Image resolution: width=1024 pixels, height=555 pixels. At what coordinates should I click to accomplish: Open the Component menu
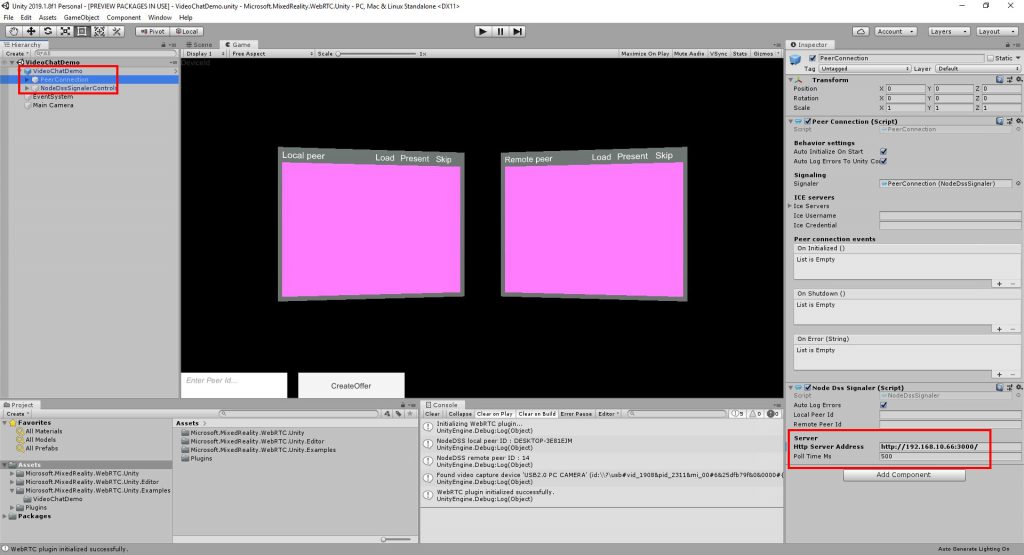tap(123, 18)
